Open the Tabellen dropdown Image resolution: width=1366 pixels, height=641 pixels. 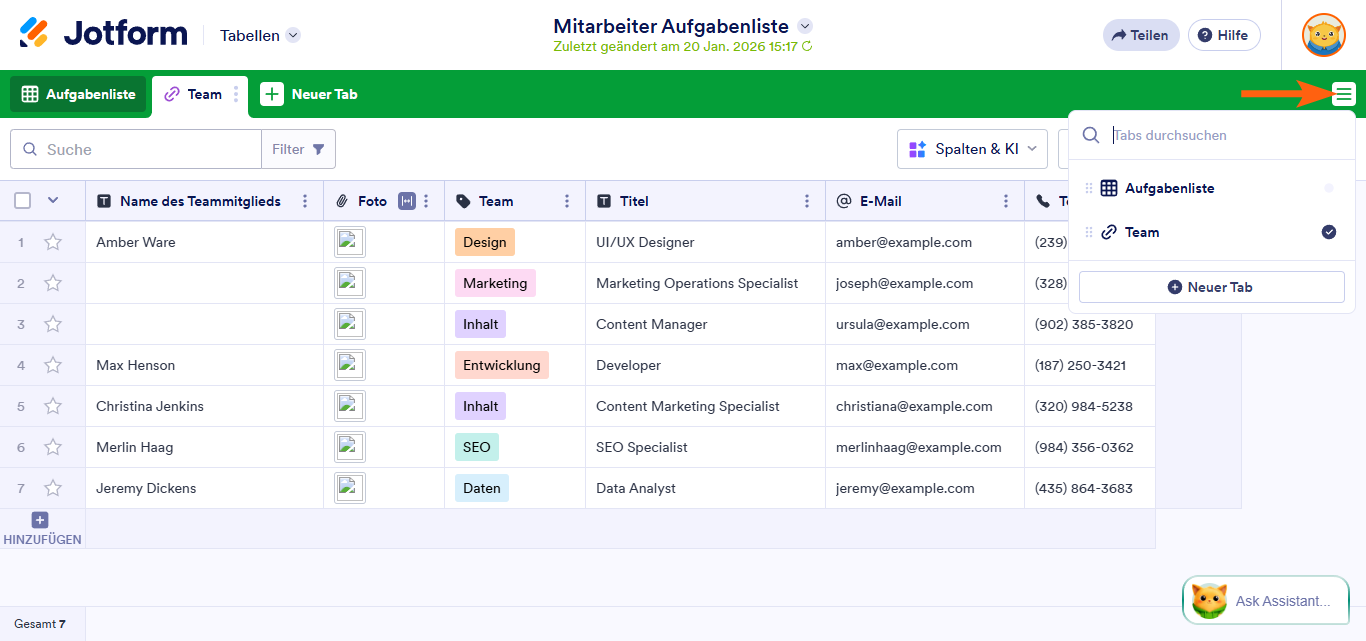pyautogui.click(x=256, y=34)
